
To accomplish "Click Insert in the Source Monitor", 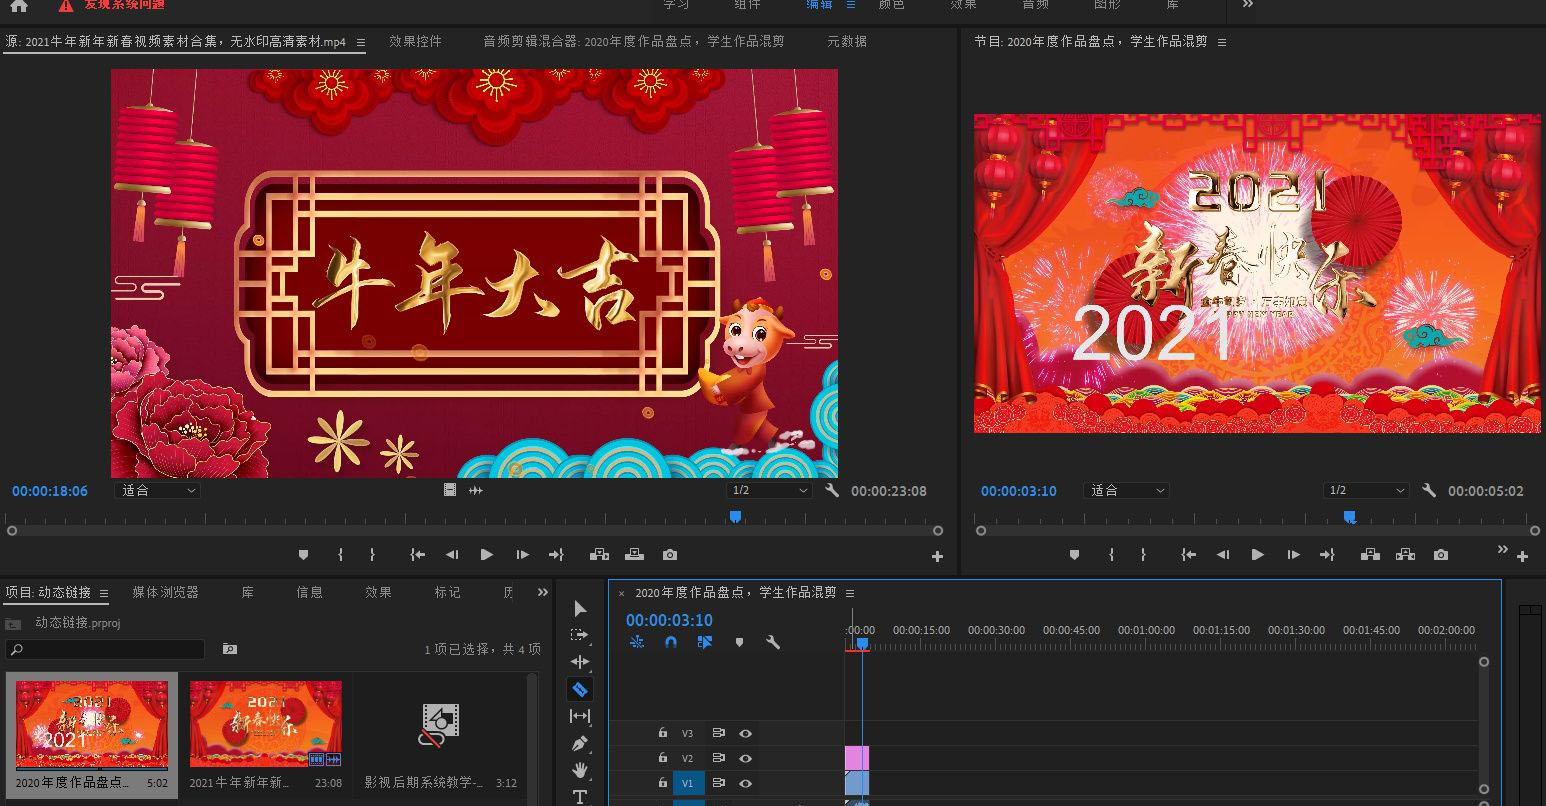I will [600, 555].
